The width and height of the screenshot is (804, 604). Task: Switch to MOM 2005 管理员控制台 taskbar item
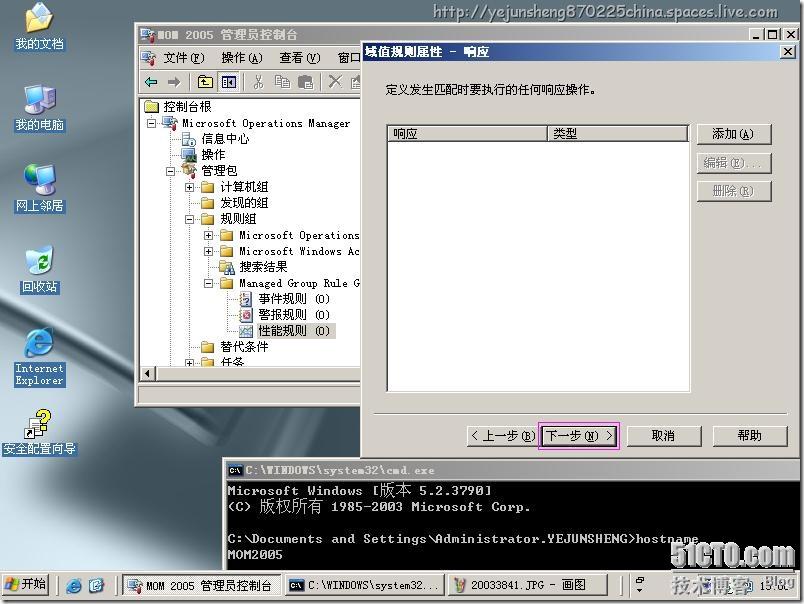pyautogui.click(x=202, y=585)
